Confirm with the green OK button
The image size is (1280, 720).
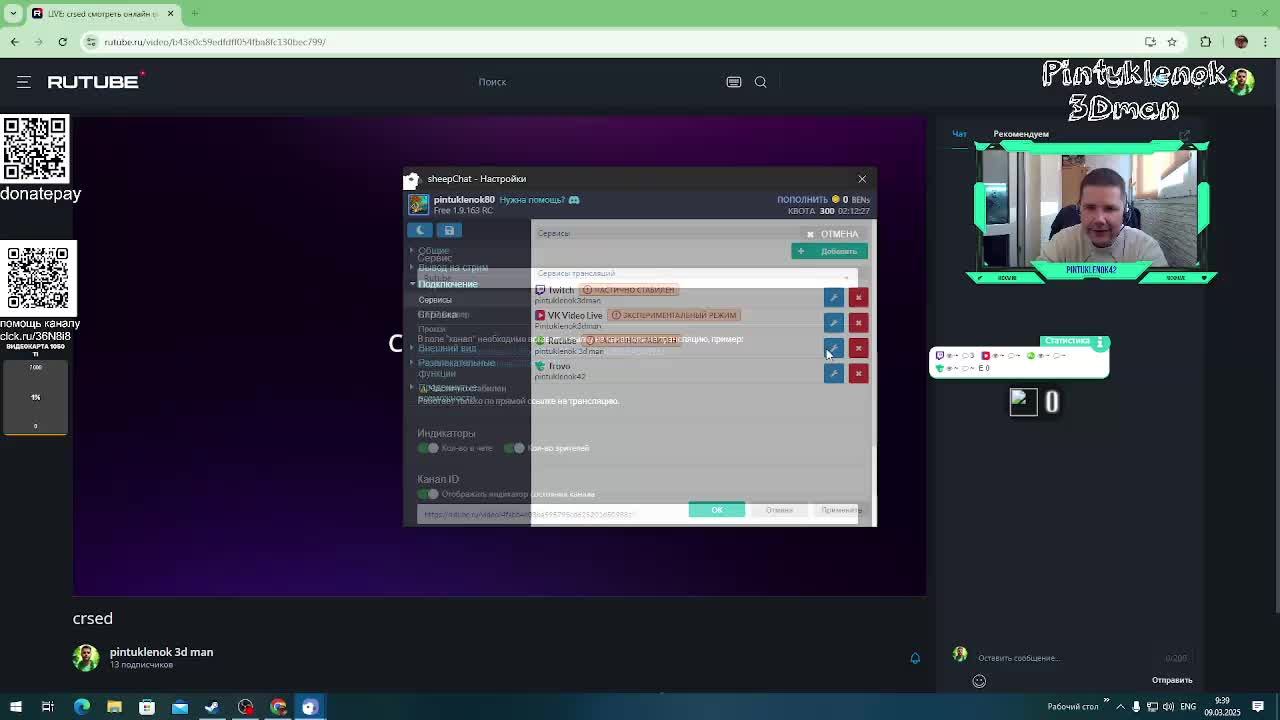click(x=717, y=510)
